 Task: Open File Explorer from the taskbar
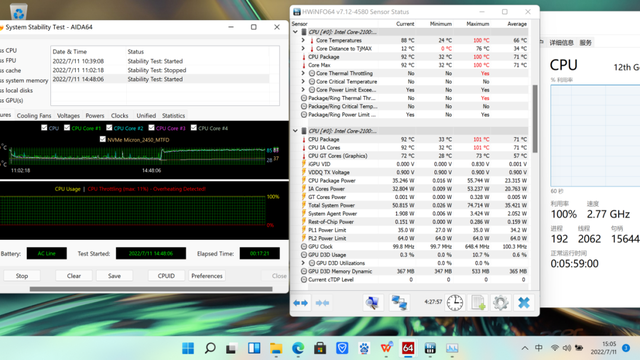(x=276, y=348)
